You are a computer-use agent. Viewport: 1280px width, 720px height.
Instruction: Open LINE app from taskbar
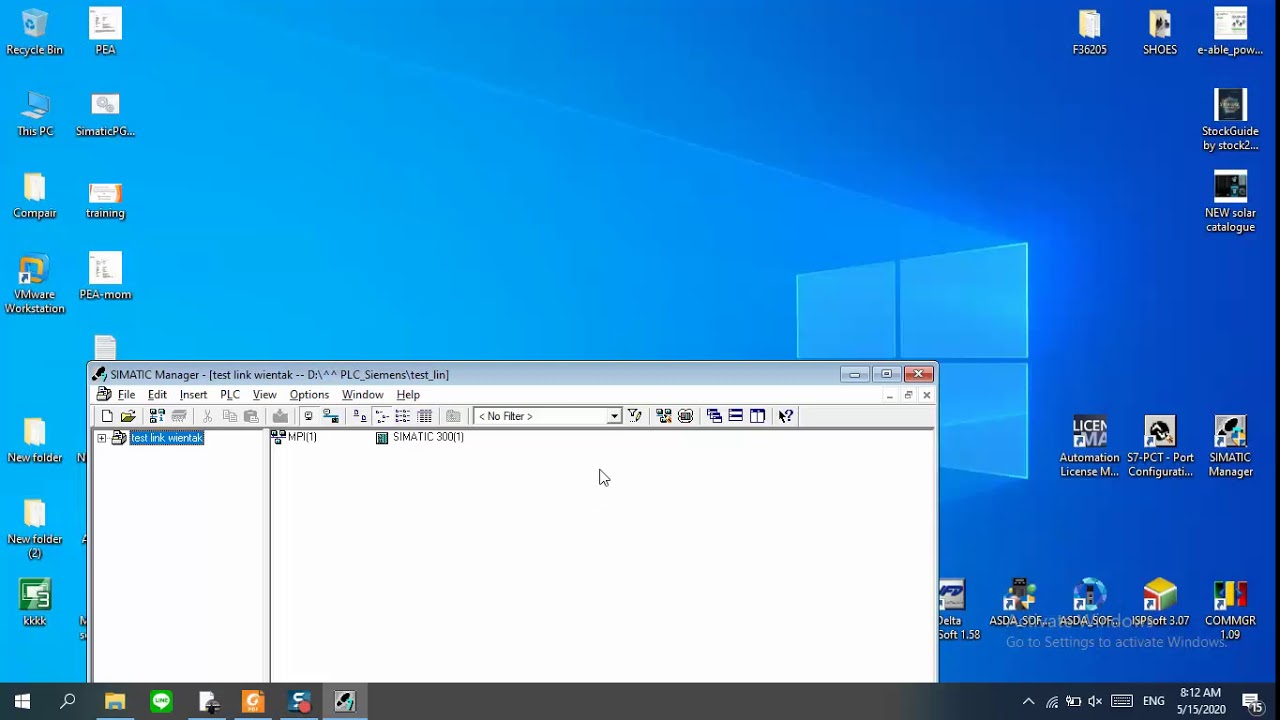[x=161, y=702]
